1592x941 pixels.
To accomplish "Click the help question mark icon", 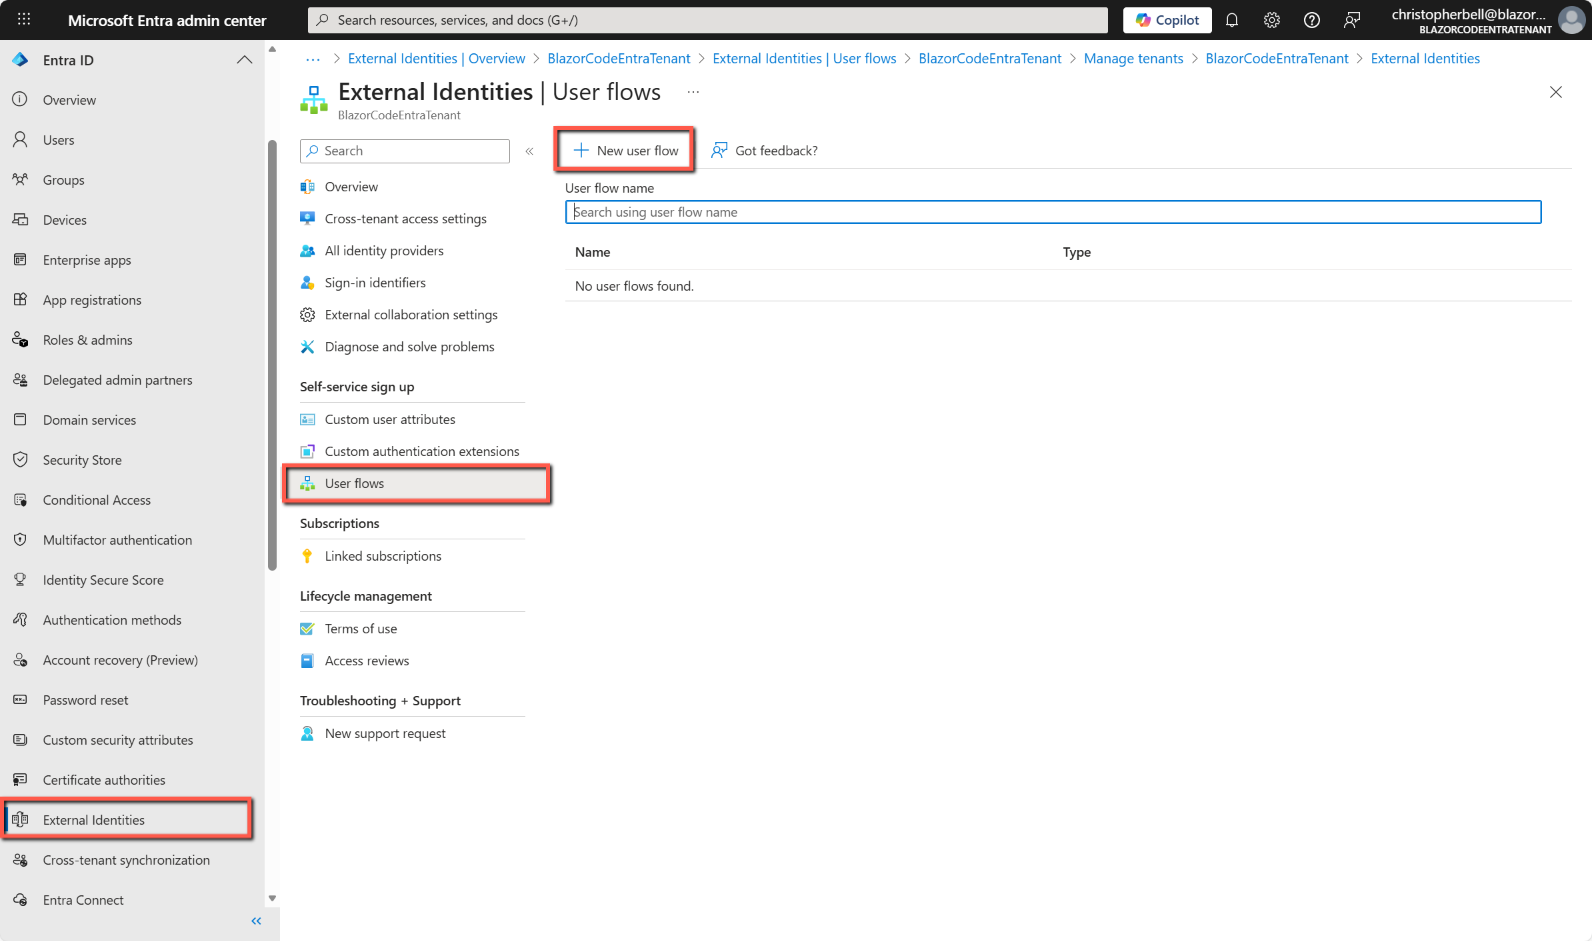I will (x=1312, y=20).
